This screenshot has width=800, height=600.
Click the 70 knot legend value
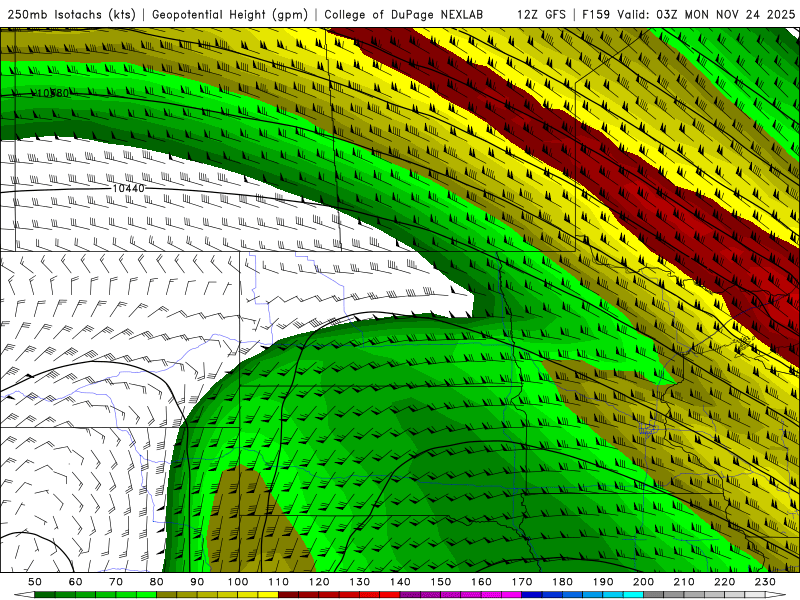coord(116,582)
